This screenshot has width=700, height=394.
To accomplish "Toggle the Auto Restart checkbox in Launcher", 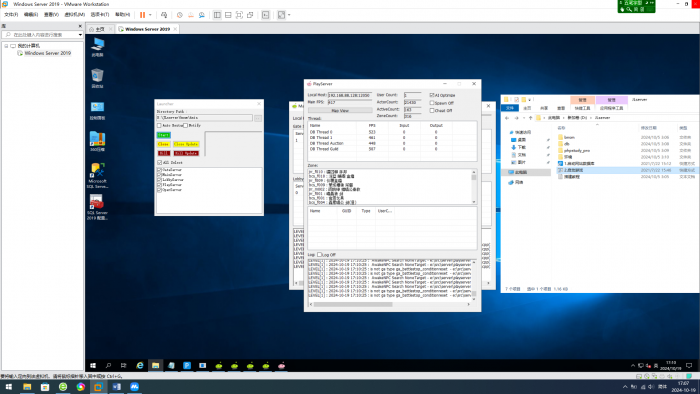I will tap(159, 125).
